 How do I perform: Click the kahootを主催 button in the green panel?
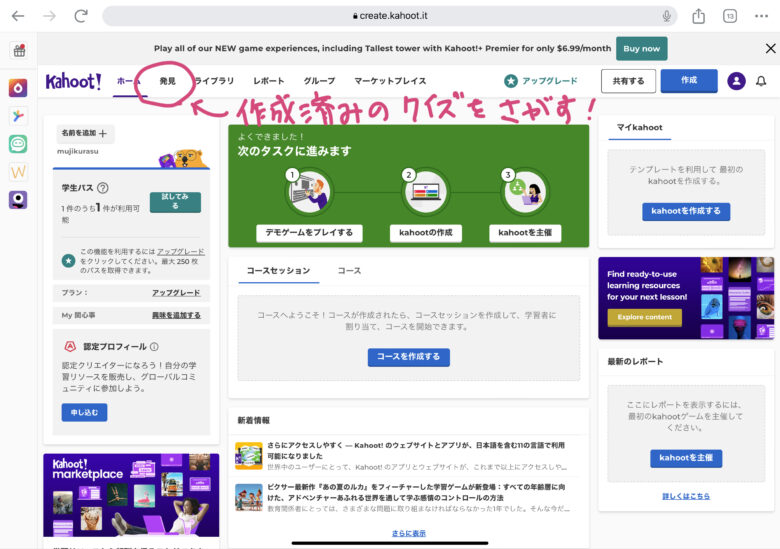tap(525, 232)
